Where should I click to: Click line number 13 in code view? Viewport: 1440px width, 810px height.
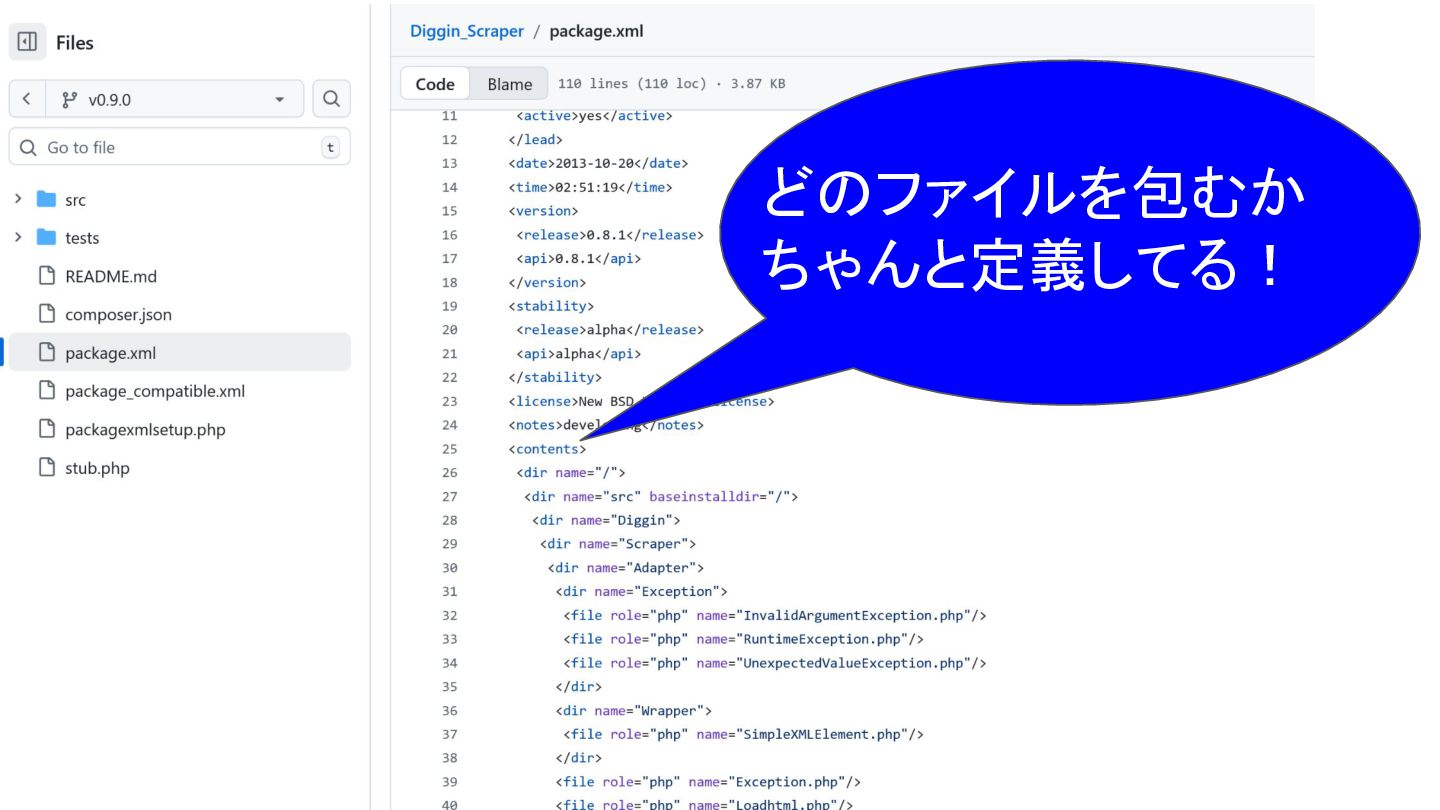(449, 163)
